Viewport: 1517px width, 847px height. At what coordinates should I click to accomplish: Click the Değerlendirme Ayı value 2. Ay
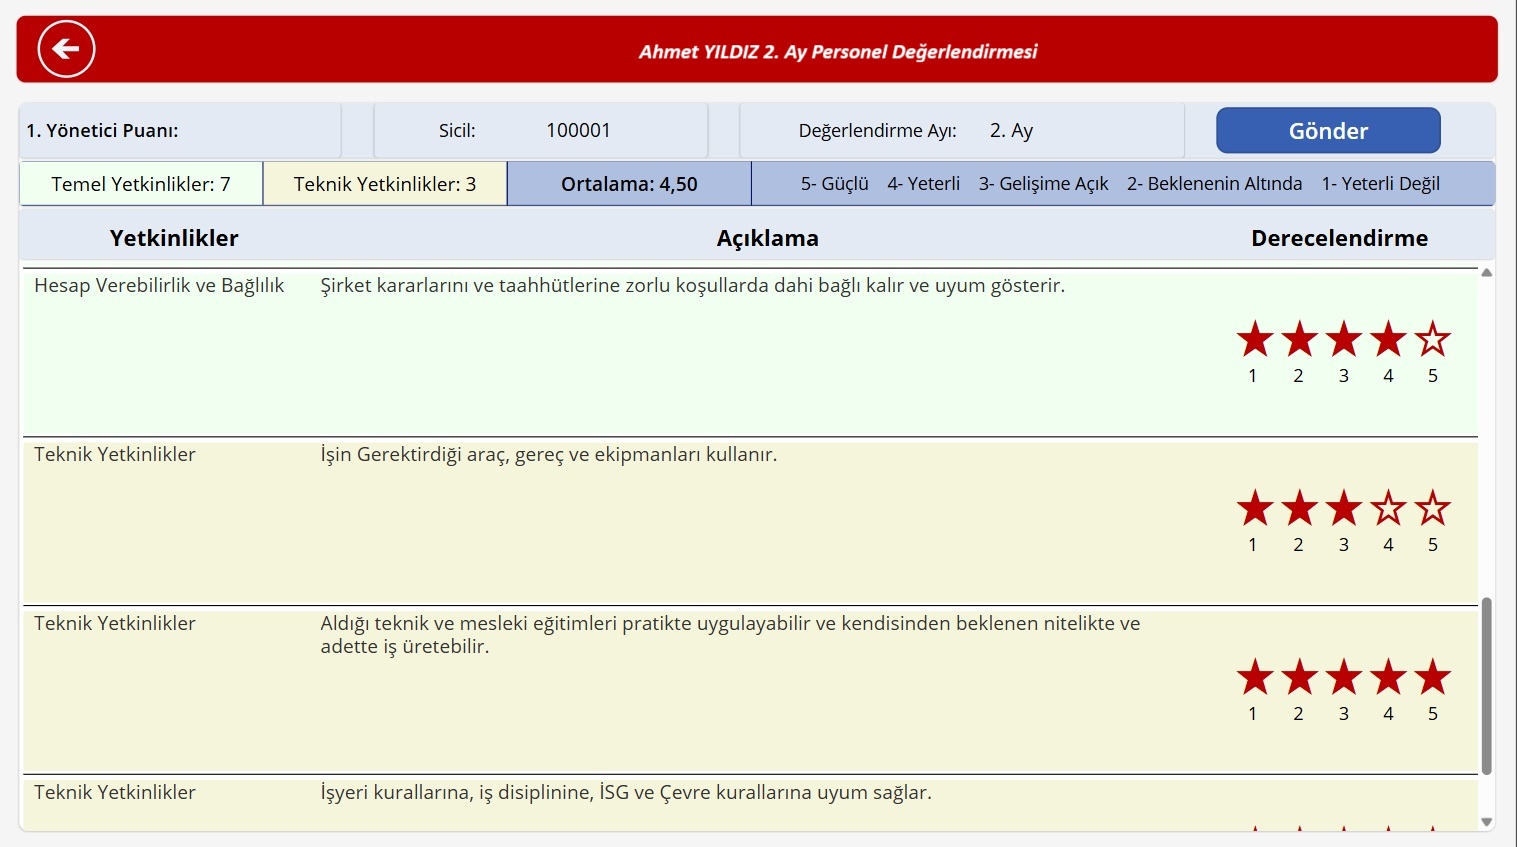tap(1011, 131)
